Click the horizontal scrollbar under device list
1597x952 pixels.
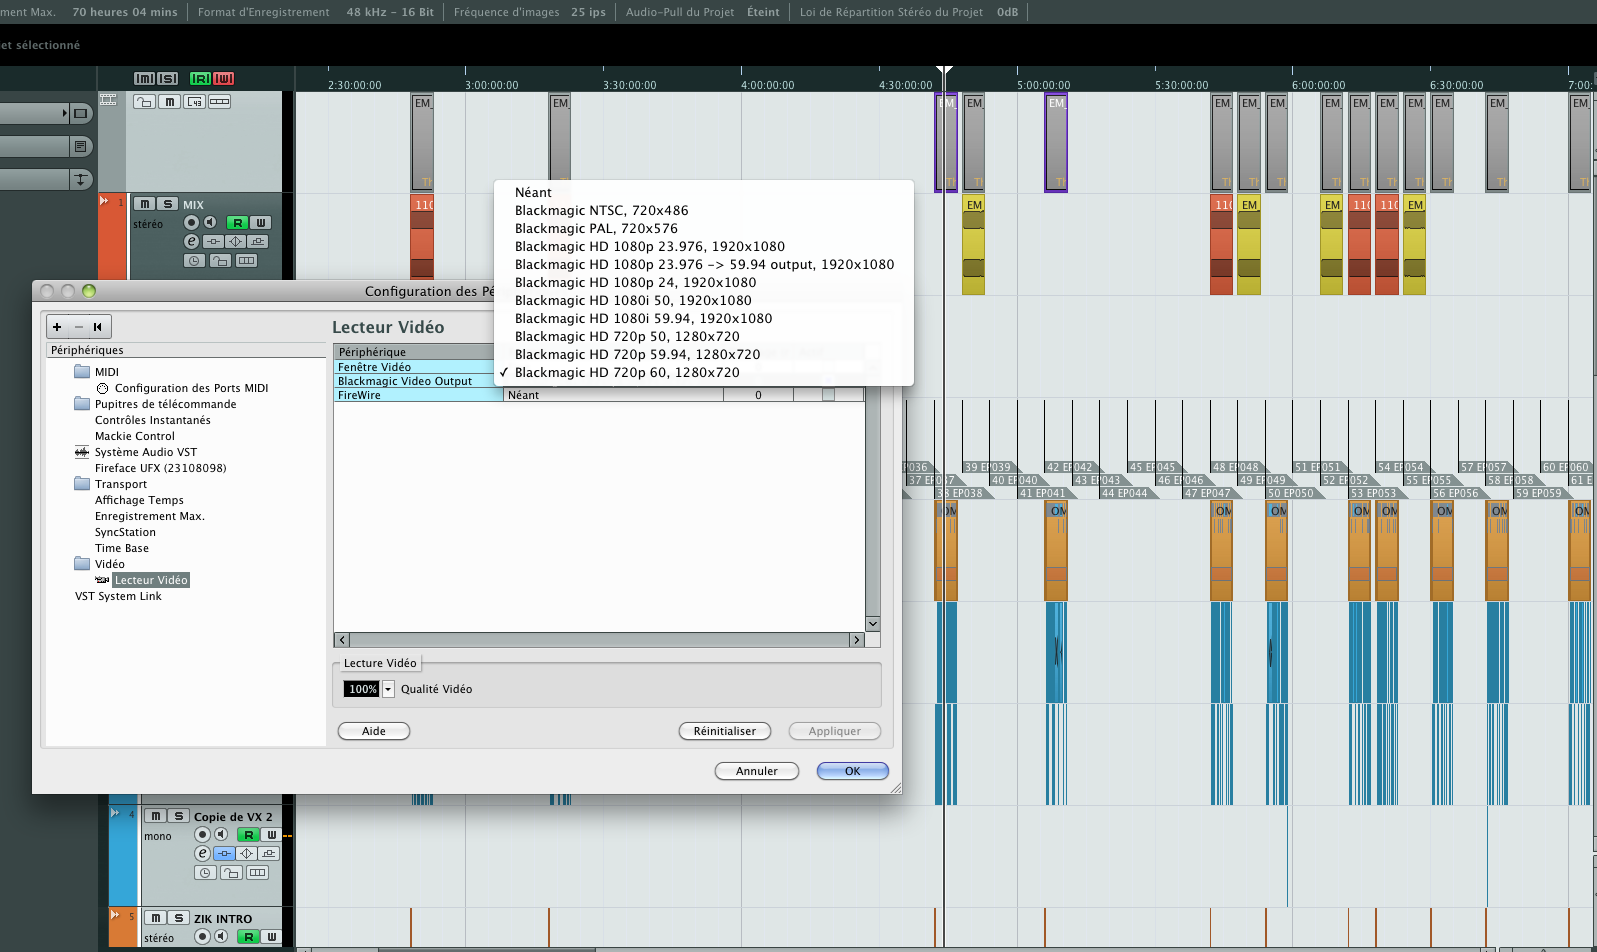(x=600, y=640)
